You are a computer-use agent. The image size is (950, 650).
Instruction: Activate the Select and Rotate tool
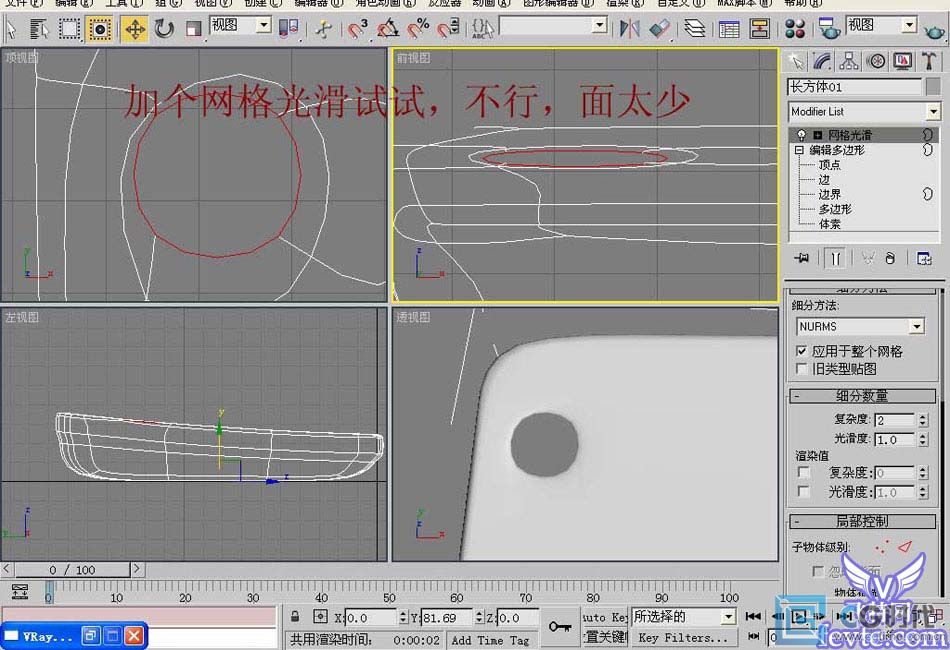164,29
